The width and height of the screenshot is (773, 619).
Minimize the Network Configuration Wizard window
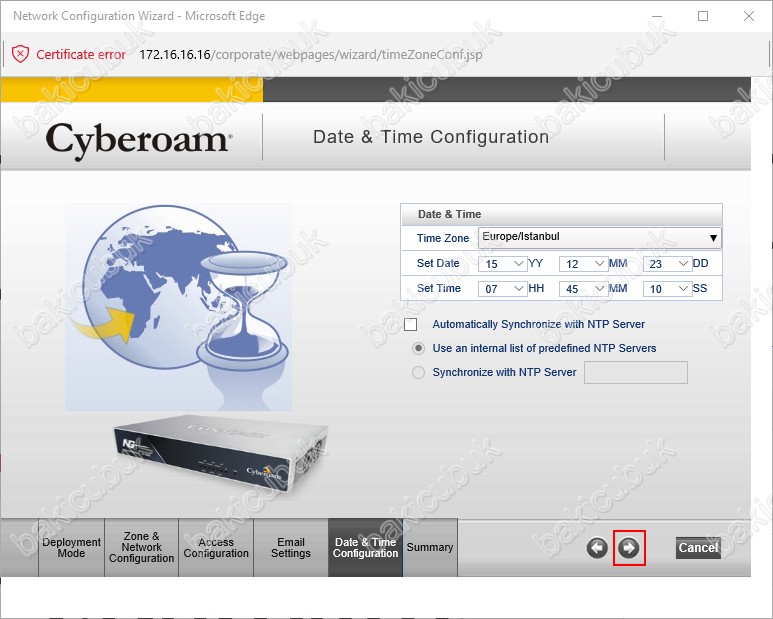657,16
